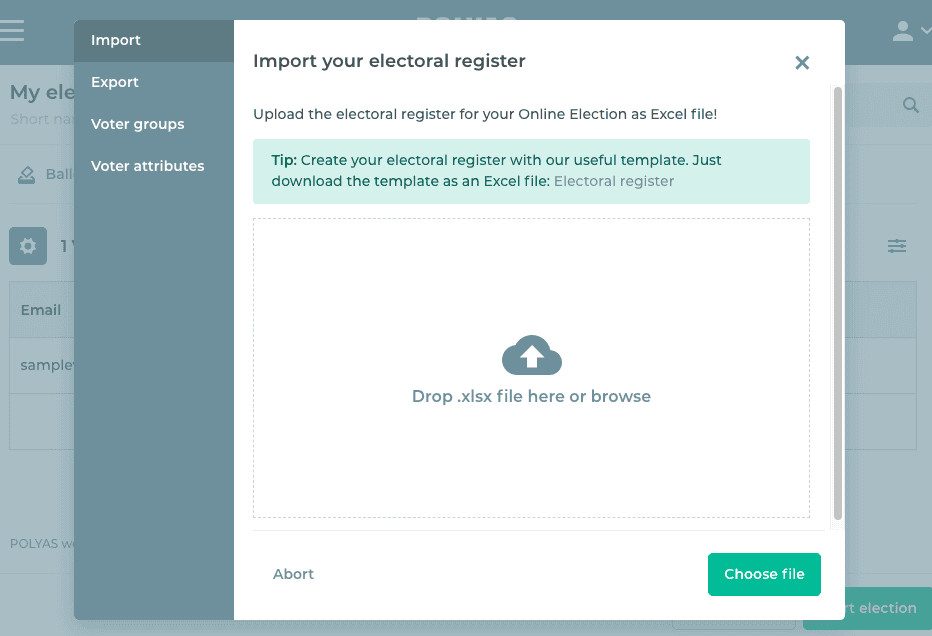The height and width of the screenshot is (636, 932).
Task: Switch to the Export tab
Action: tap(115, 82)
